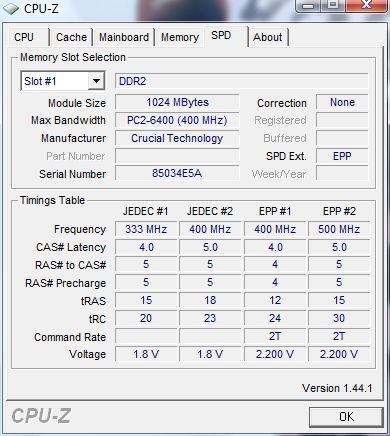Click the serial number 85034E5A

(x=177, y=173)
